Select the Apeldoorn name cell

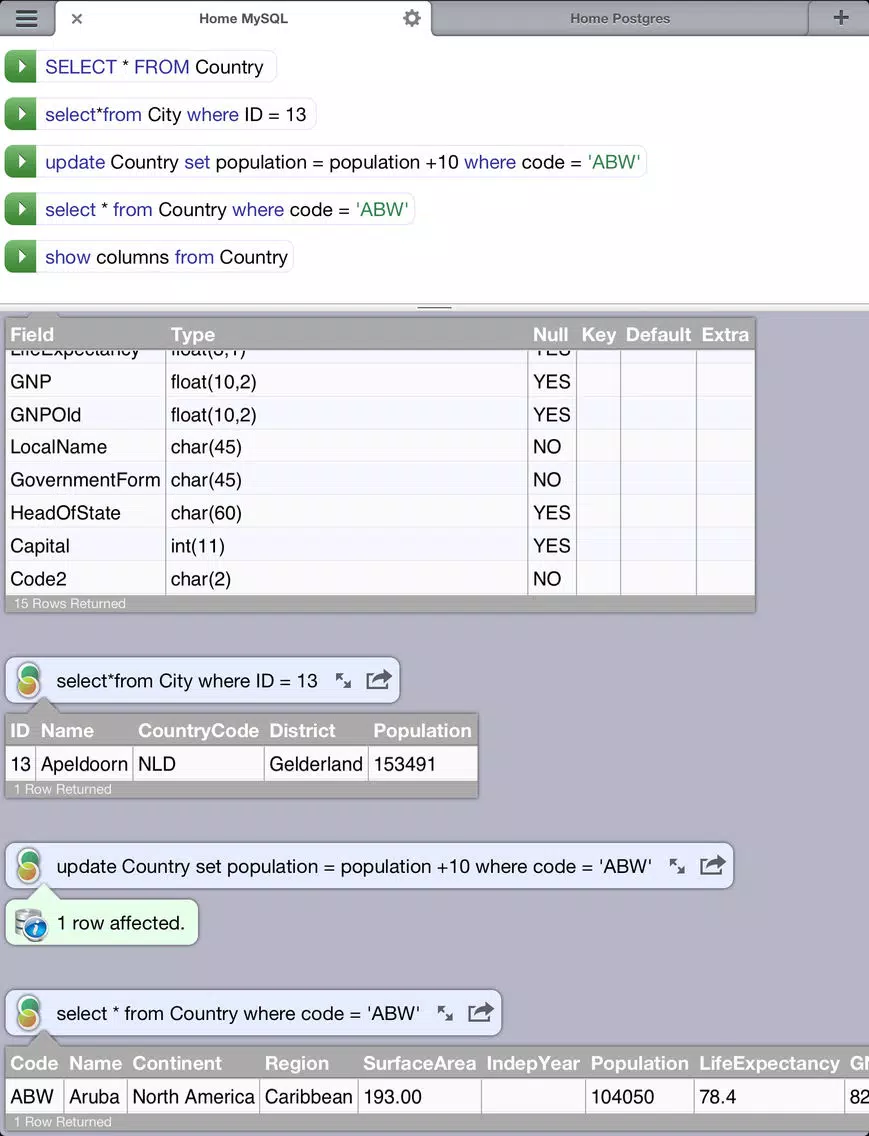click(x=84, y=764)
